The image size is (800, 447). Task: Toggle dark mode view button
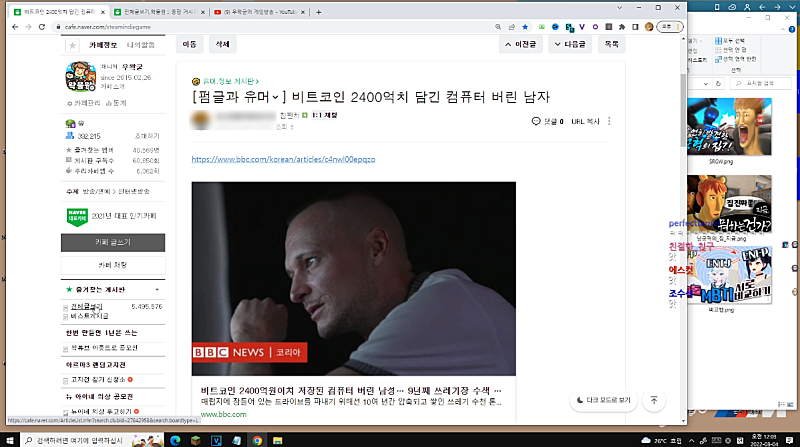pos(604,401)
